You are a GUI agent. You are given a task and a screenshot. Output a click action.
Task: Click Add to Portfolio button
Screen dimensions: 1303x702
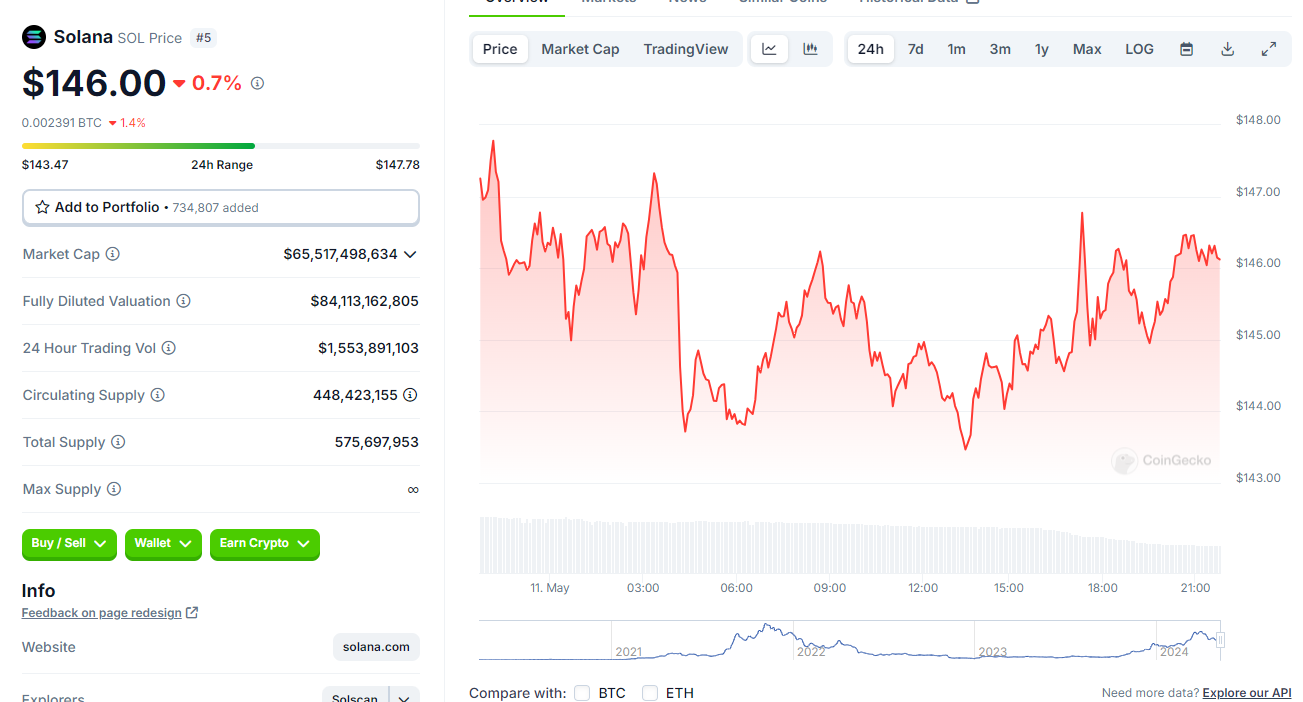[x=221, y=207]
